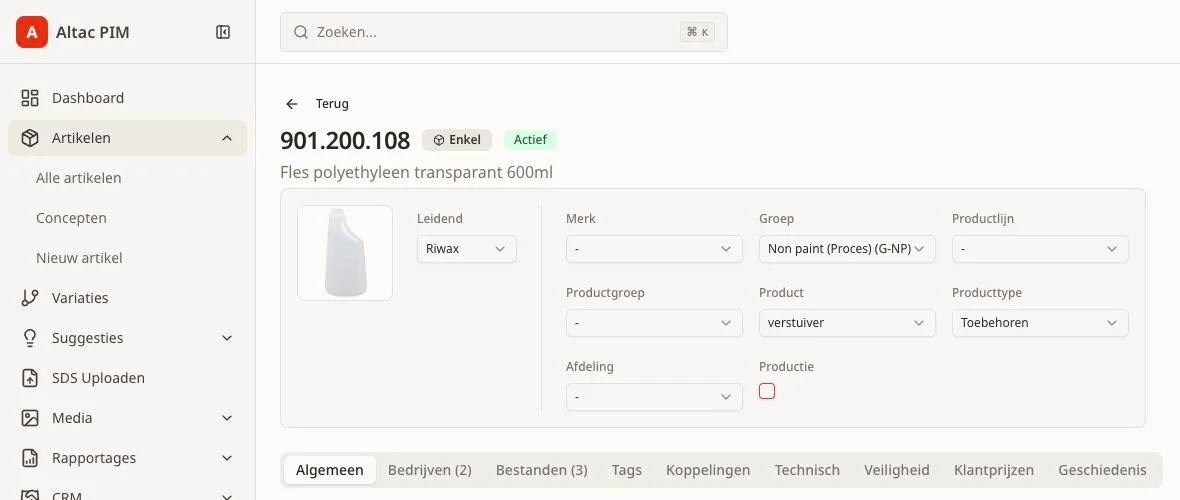The height and width of the screenshot is (500, 1180).
Task: Click the Media image icon
Action: coord(30,418)
